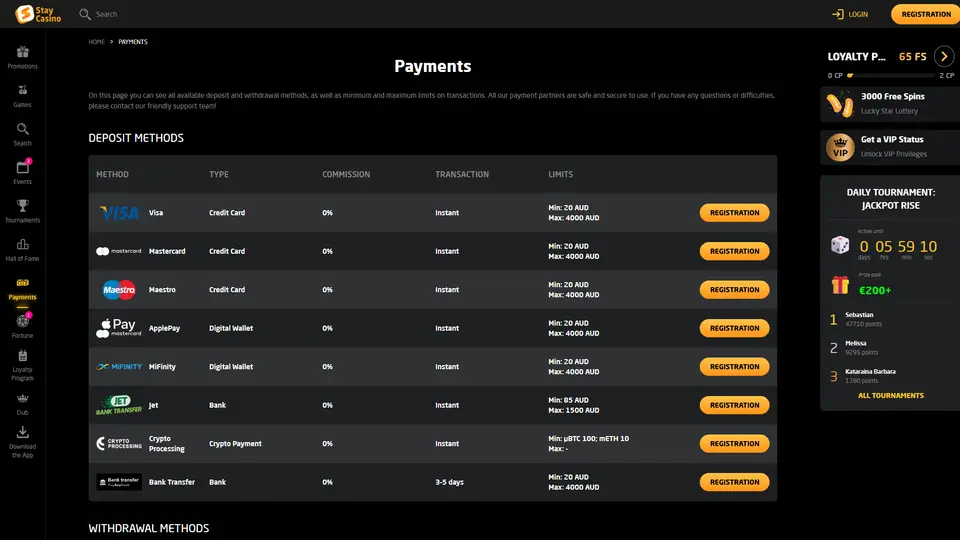Click the 'Sebastian' leaderboard entry

(890, 319)
